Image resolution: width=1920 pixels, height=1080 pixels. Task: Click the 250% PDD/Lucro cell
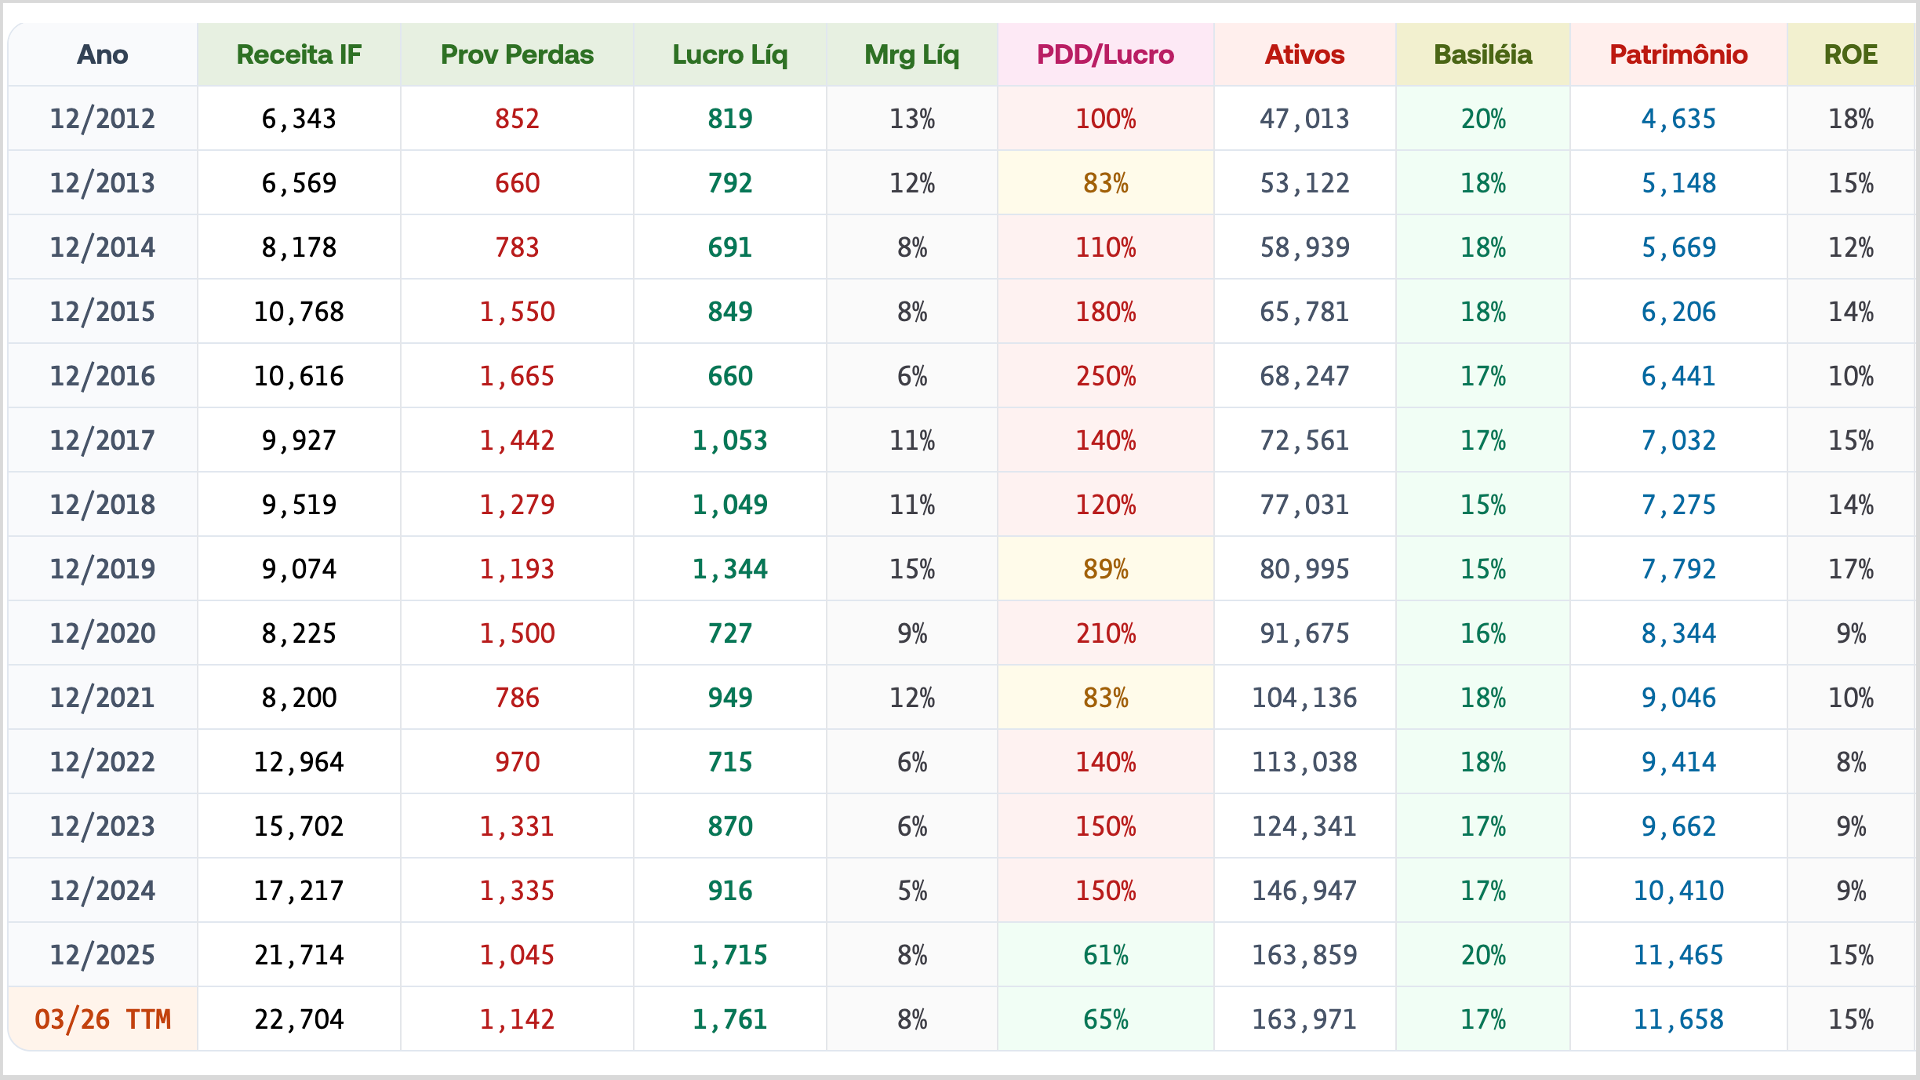[x=1105, y=376]
